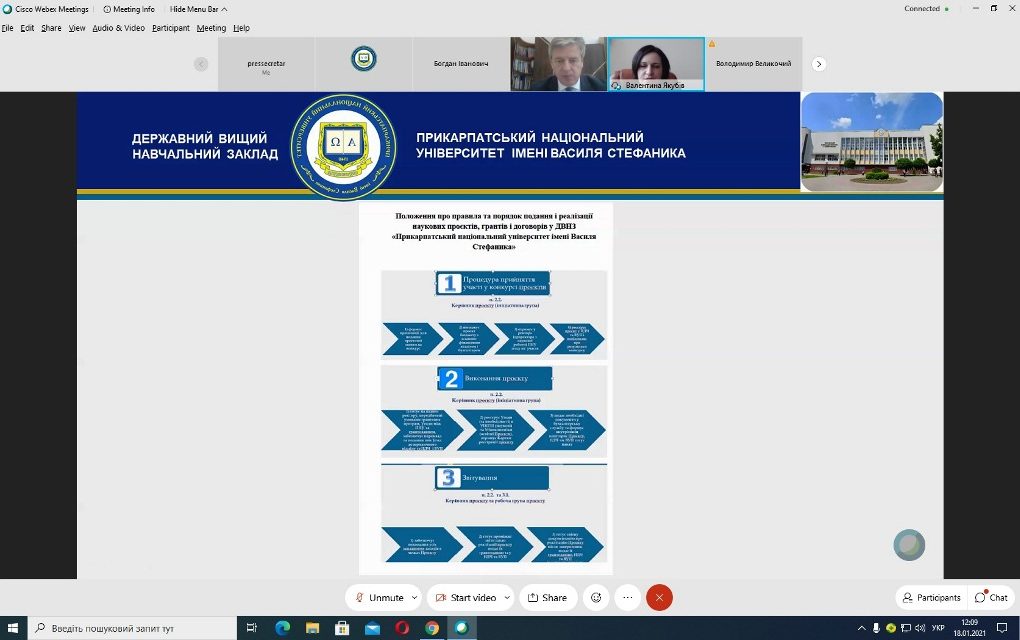Open the more options ellipsis button
Screen dimensions: 1020x640
627,598
